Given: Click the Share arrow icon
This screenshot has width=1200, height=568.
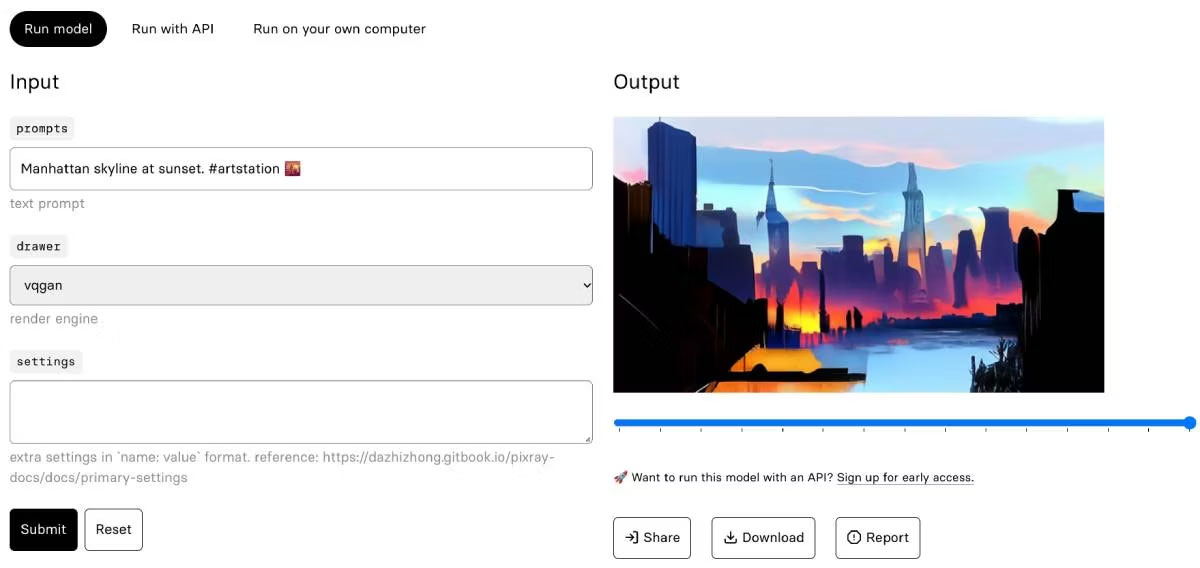Looking at the screenshot, I should pyautogui.click(x=632, y=538).
